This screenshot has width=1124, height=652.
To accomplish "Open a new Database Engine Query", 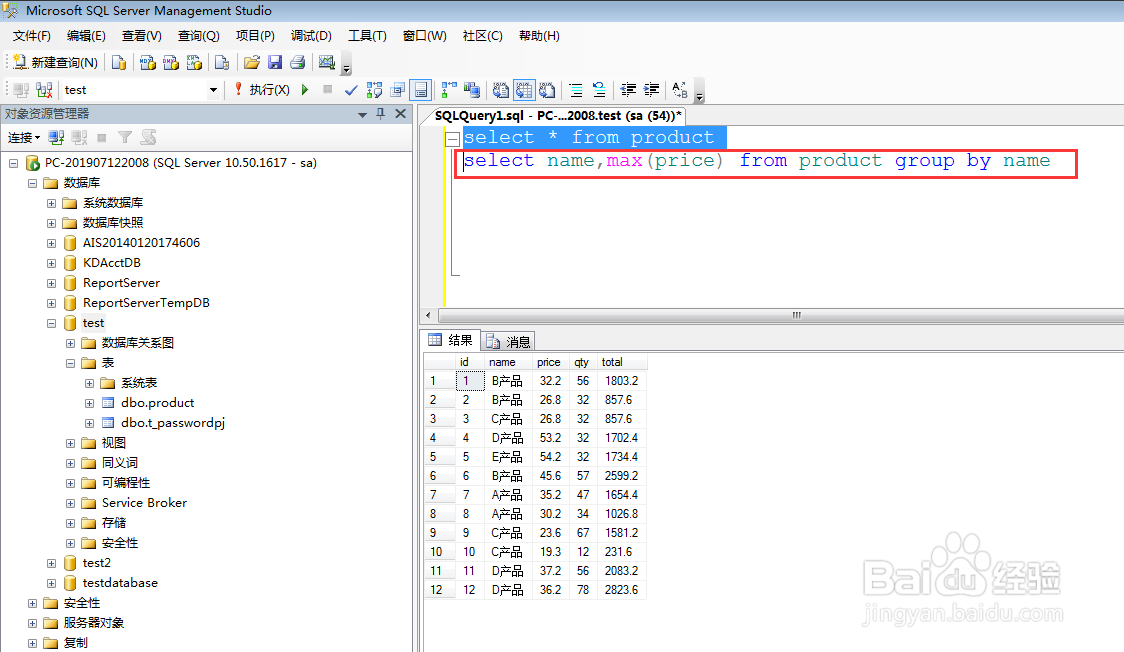I will point(119,63).
